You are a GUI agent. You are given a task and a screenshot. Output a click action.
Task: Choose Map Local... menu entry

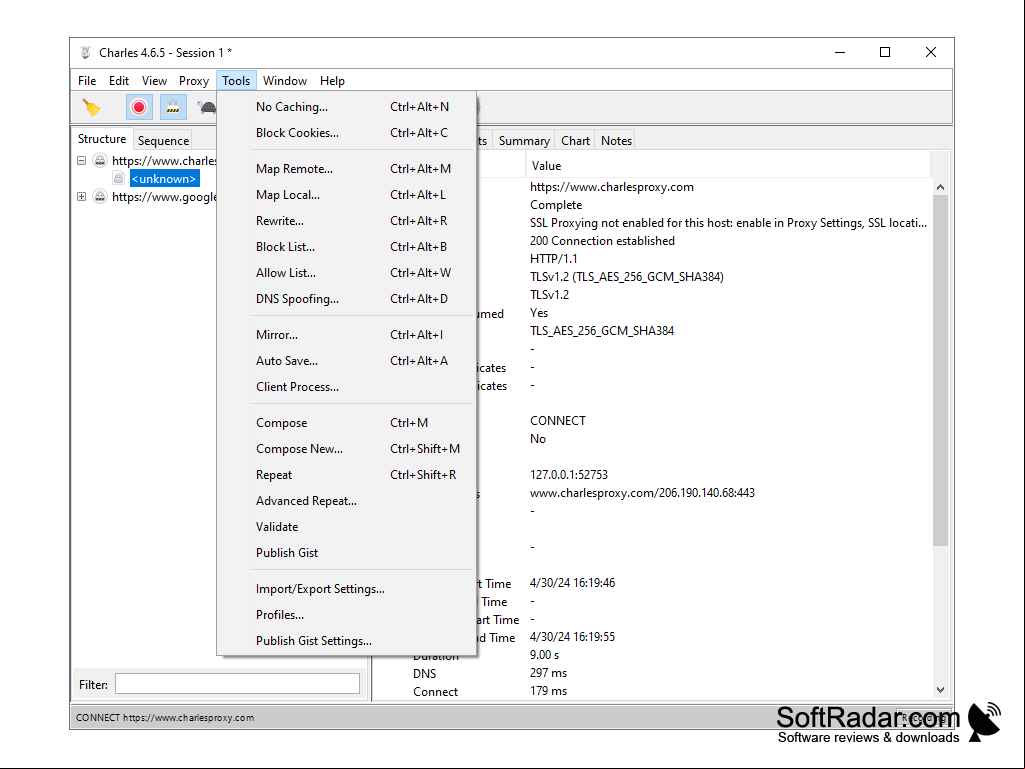click(346, 195)
